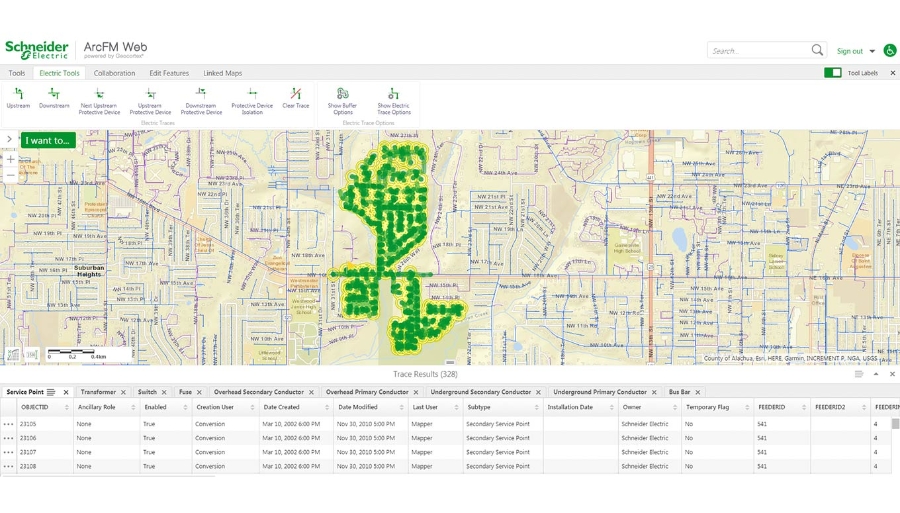Screen dimensions: 900x513
Task: Toggle sort order on Date Created column
Action: (281, 407)
